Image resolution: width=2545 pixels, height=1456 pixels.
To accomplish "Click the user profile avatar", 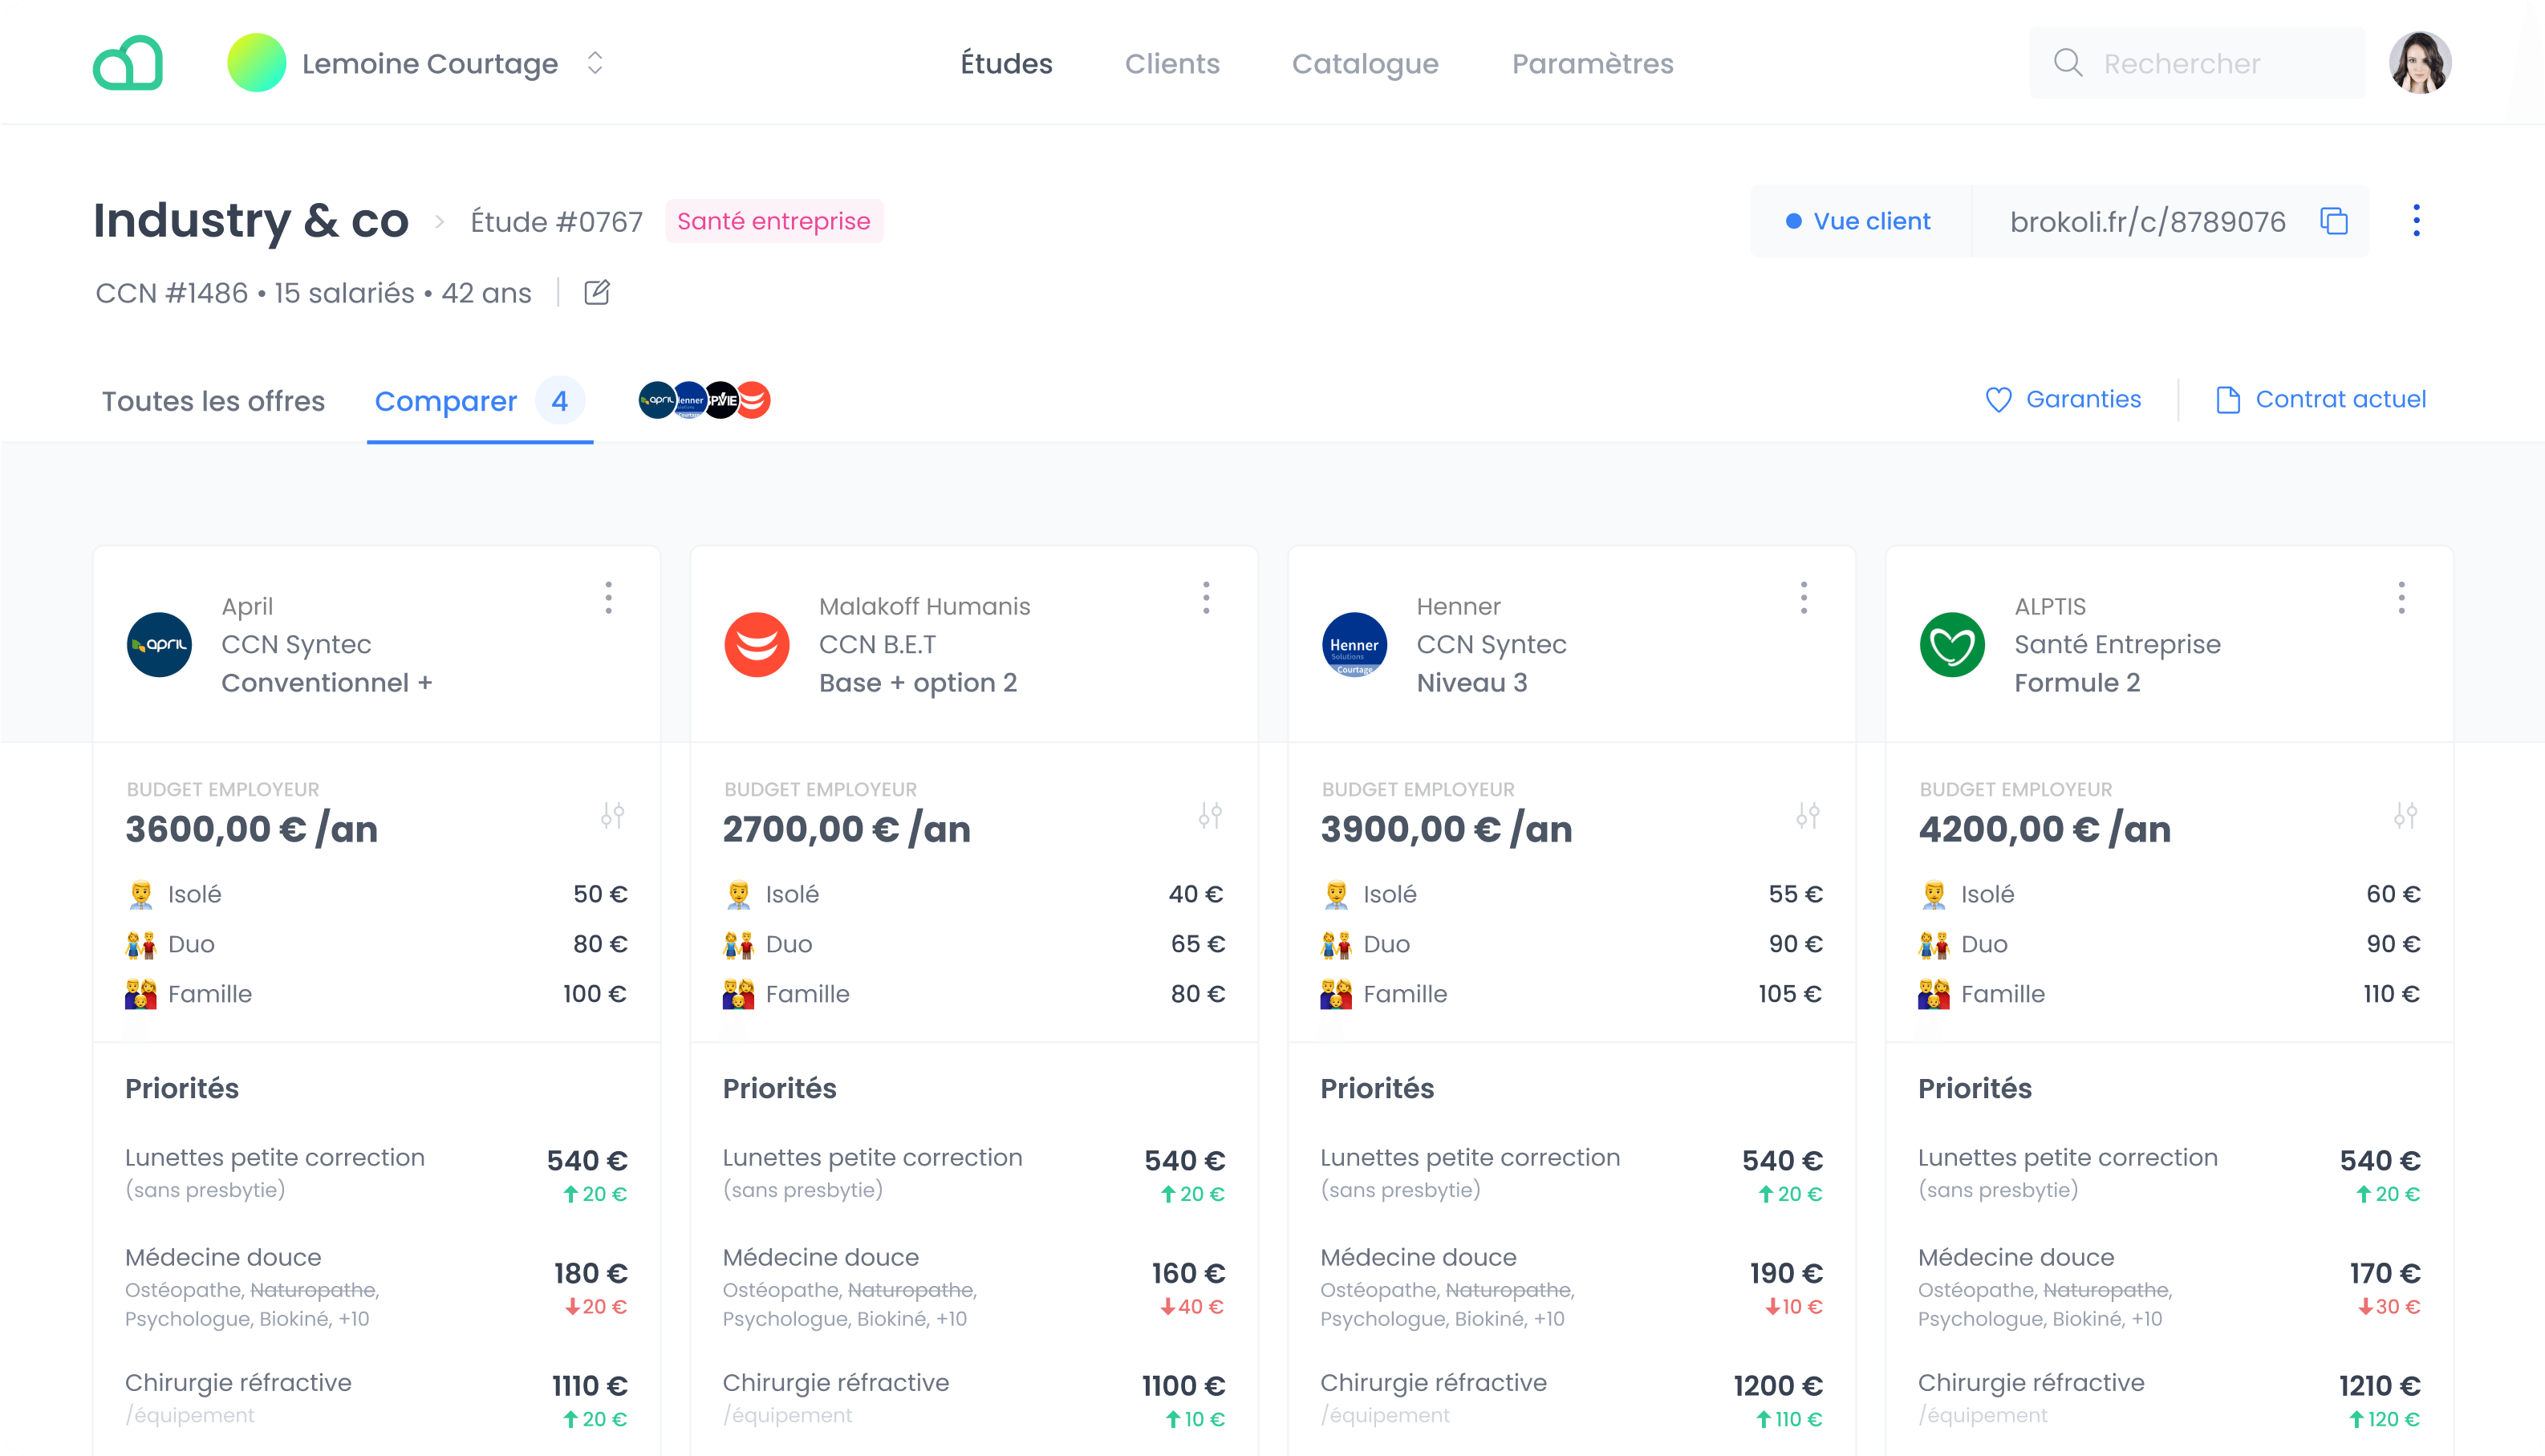I will pos(2419,63).
